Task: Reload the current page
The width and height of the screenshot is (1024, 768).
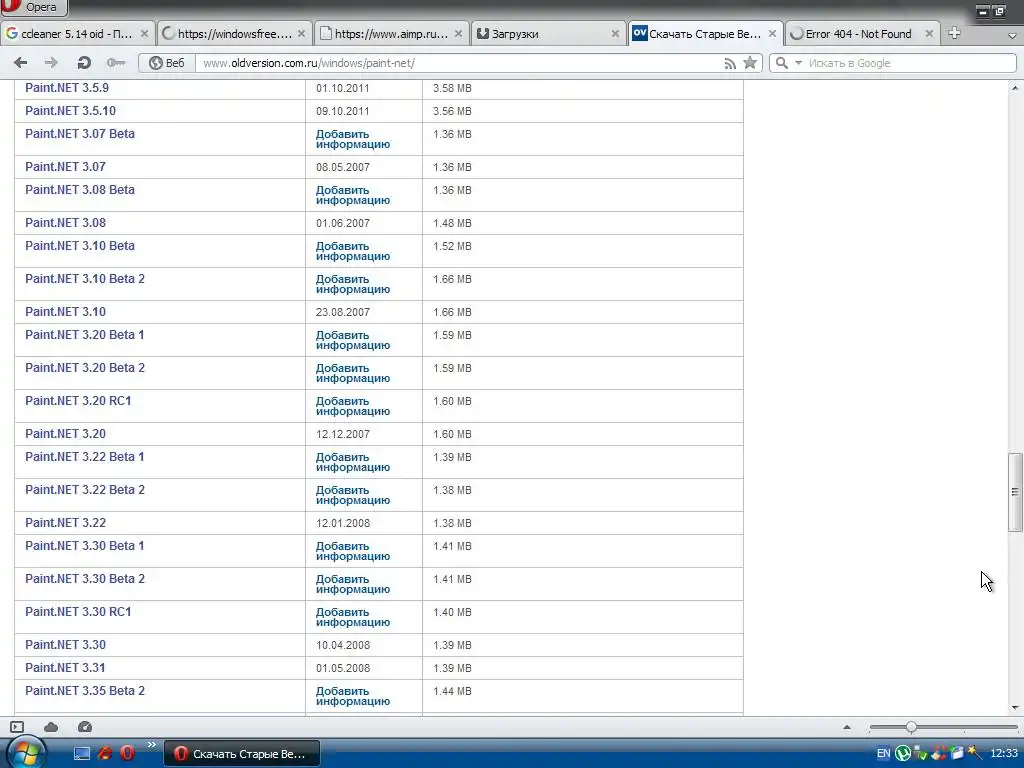Action: [84, 63]
